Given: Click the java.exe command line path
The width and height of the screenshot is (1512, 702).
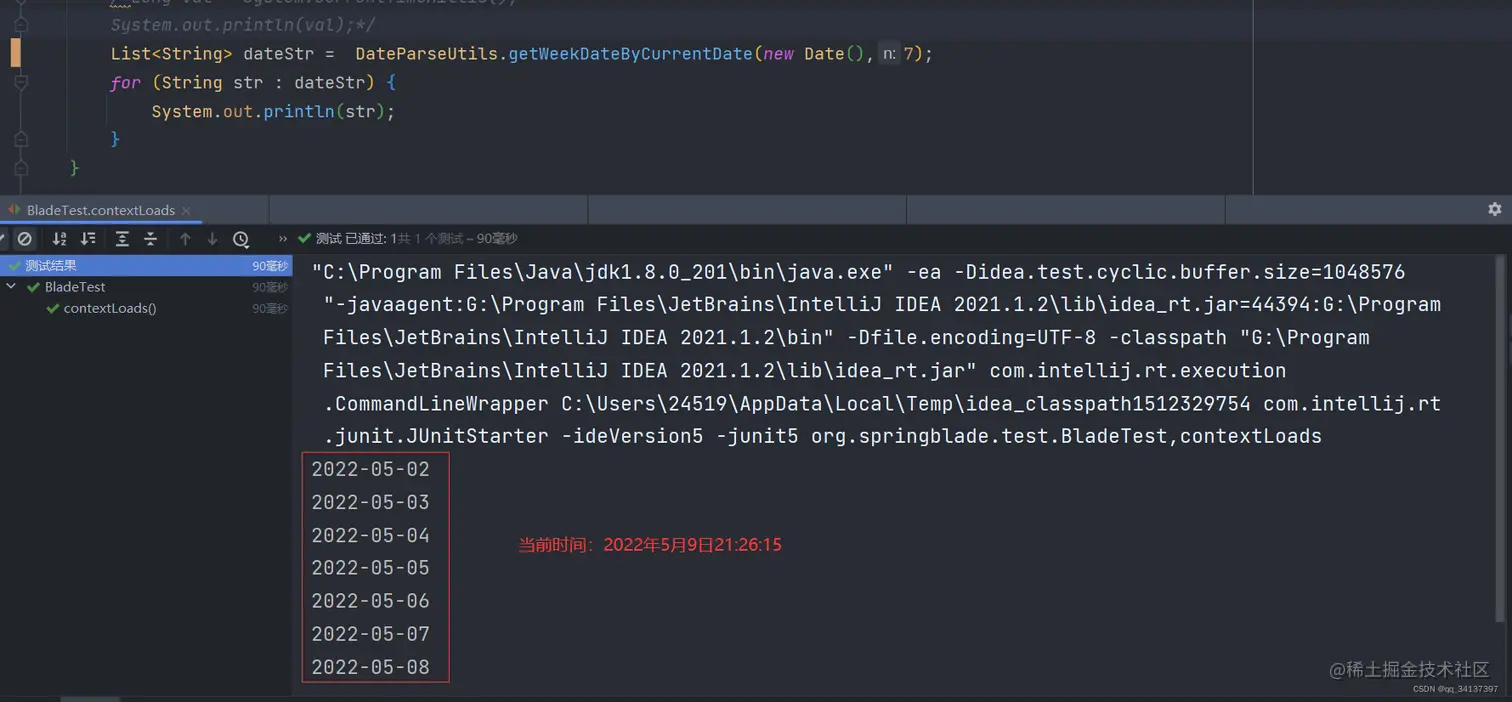Looking at the screenshot, I should pos(603,272).
